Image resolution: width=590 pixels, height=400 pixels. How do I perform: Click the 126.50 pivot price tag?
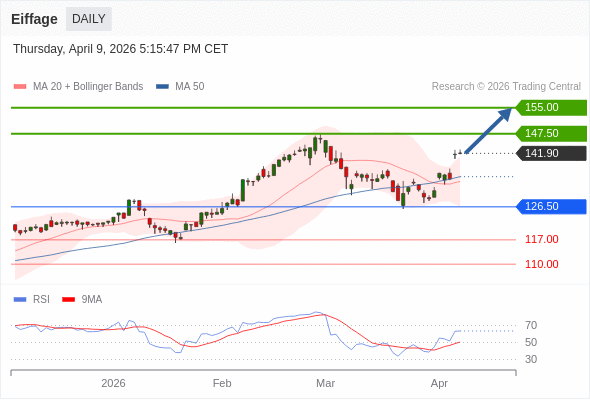point(551,207)
